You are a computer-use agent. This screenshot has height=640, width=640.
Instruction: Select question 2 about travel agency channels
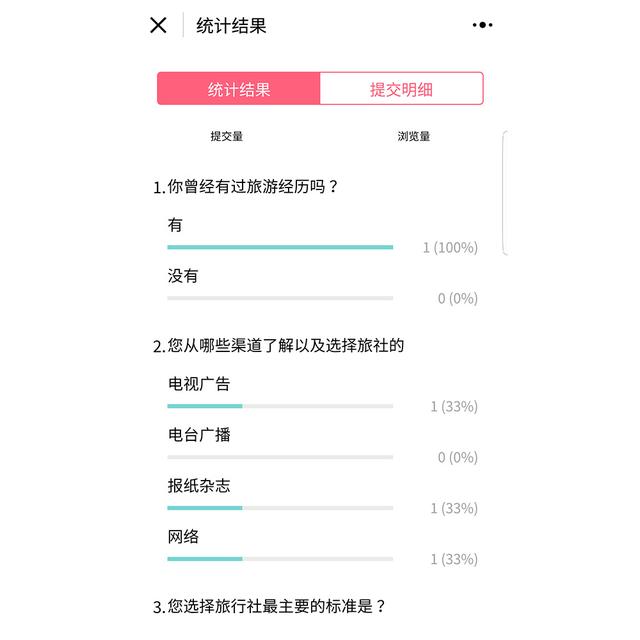[x=278, y=346]
